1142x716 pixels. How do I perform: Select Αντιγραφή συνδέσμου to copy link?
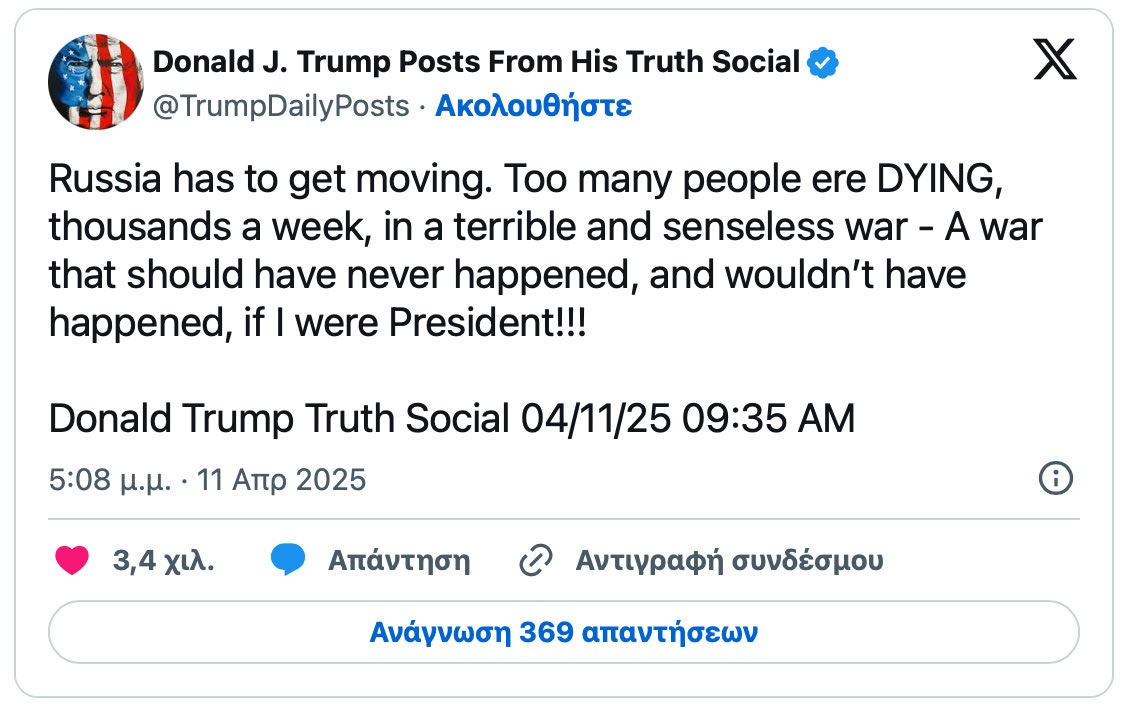[729, 560]
